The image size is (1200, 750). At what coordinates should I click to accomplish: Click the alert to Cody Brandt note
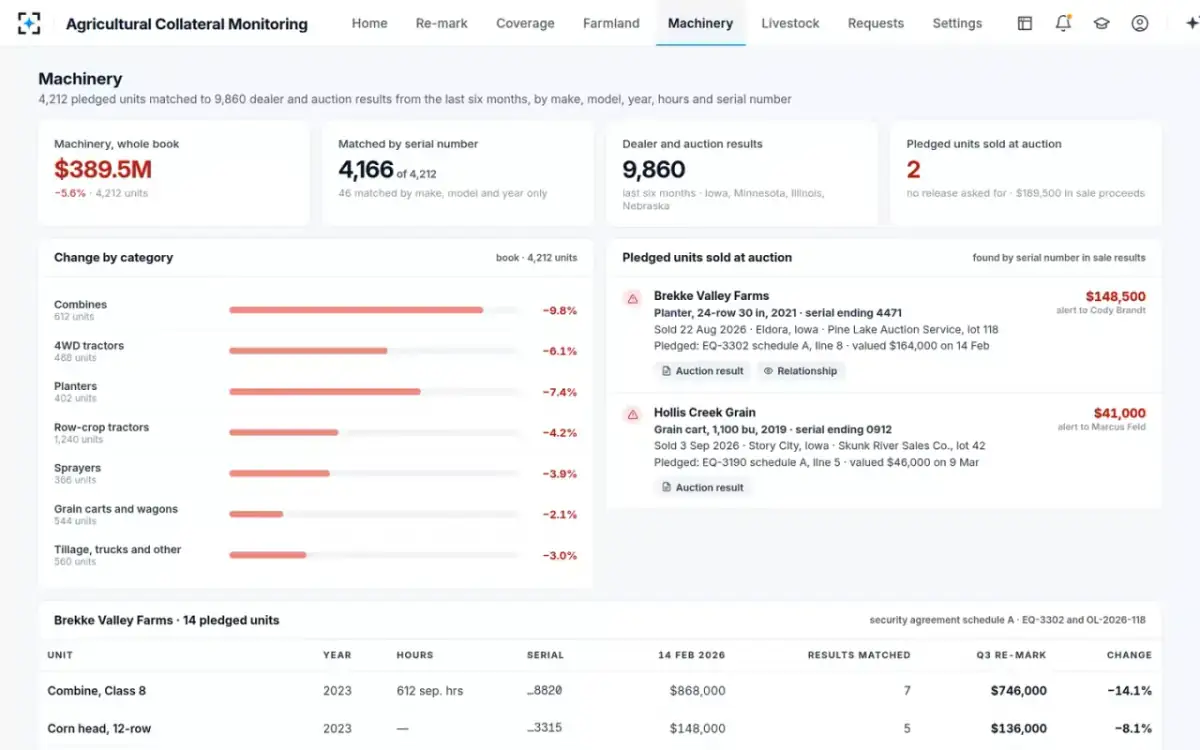1101,311
